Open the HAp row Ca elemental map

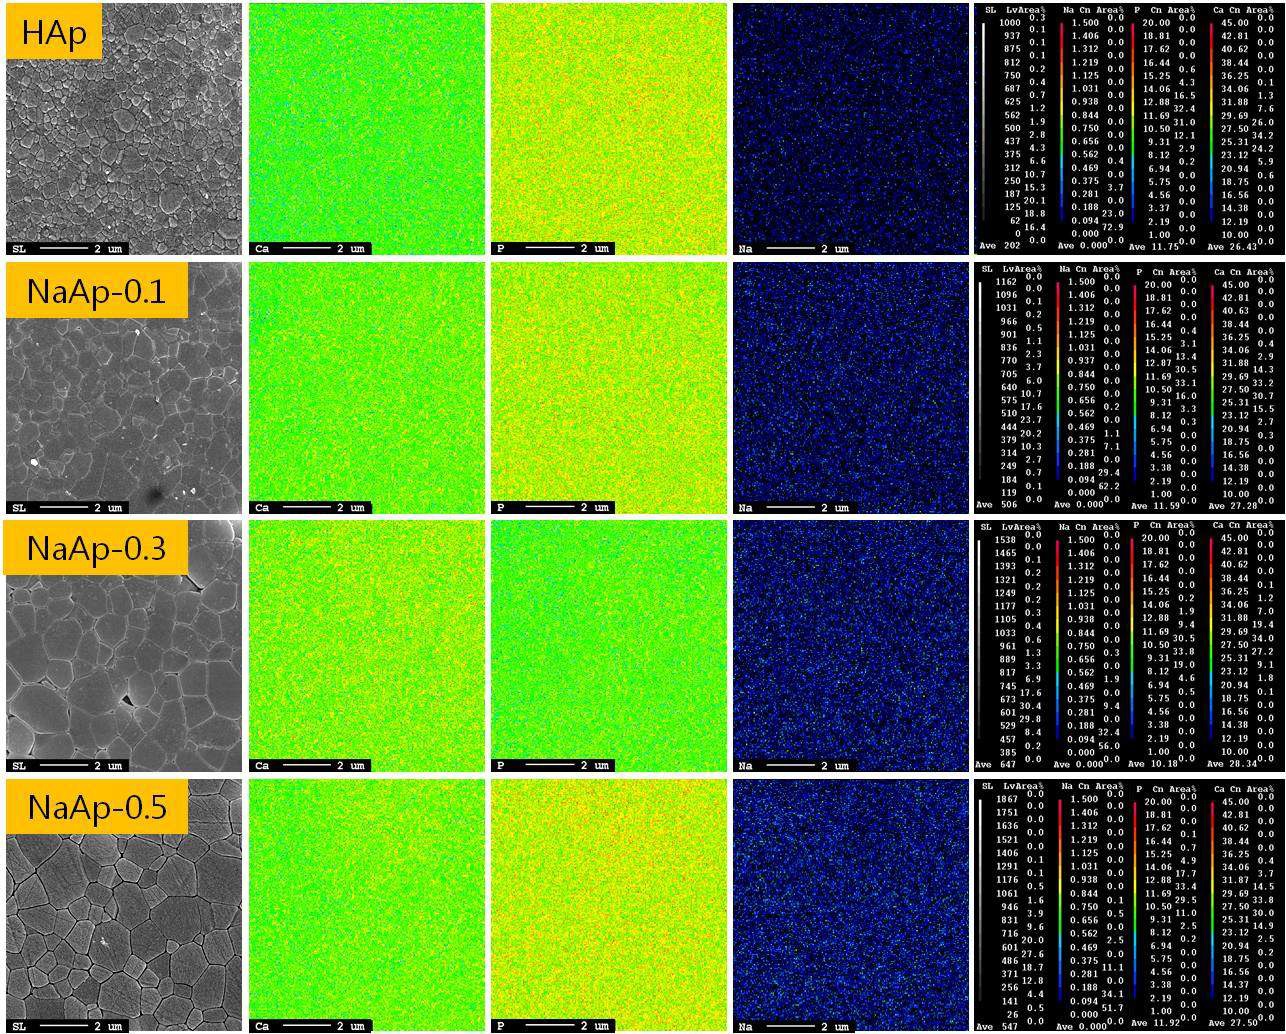(367, 129)
